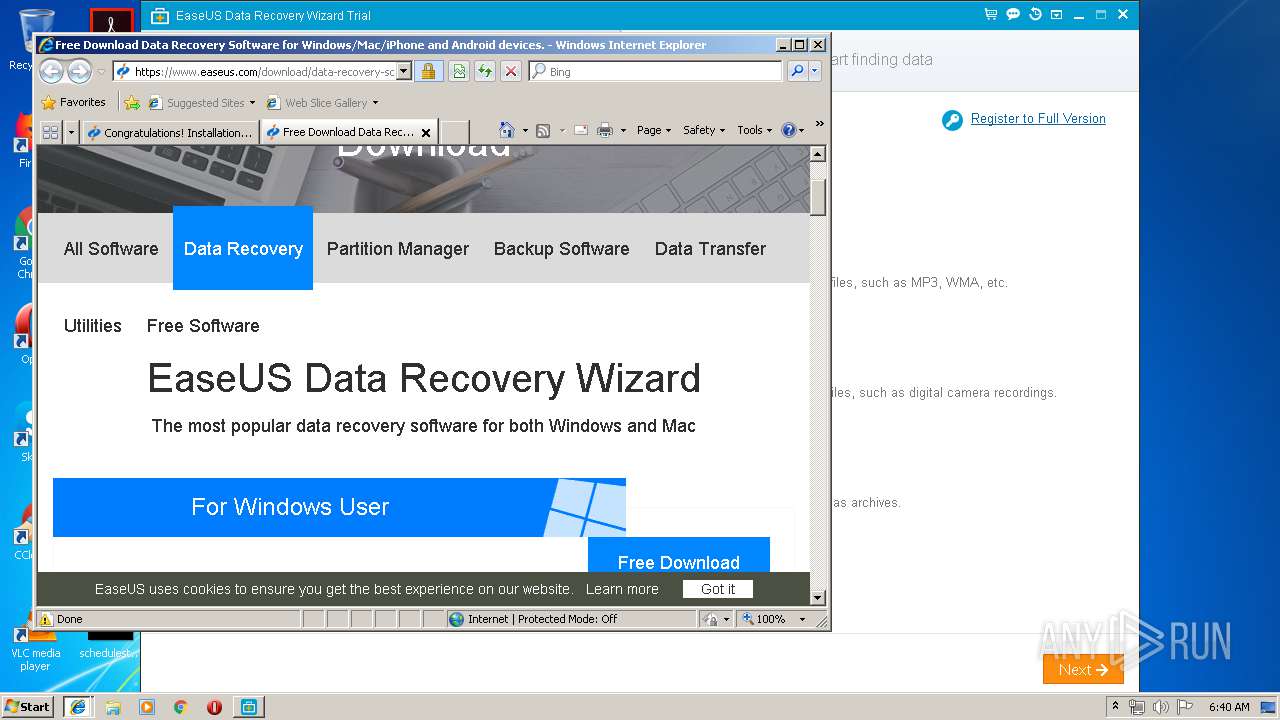The height and width of the screenshot is (720, 1280).
Task: Click Utilities navigation link
Action: point(93,326)
